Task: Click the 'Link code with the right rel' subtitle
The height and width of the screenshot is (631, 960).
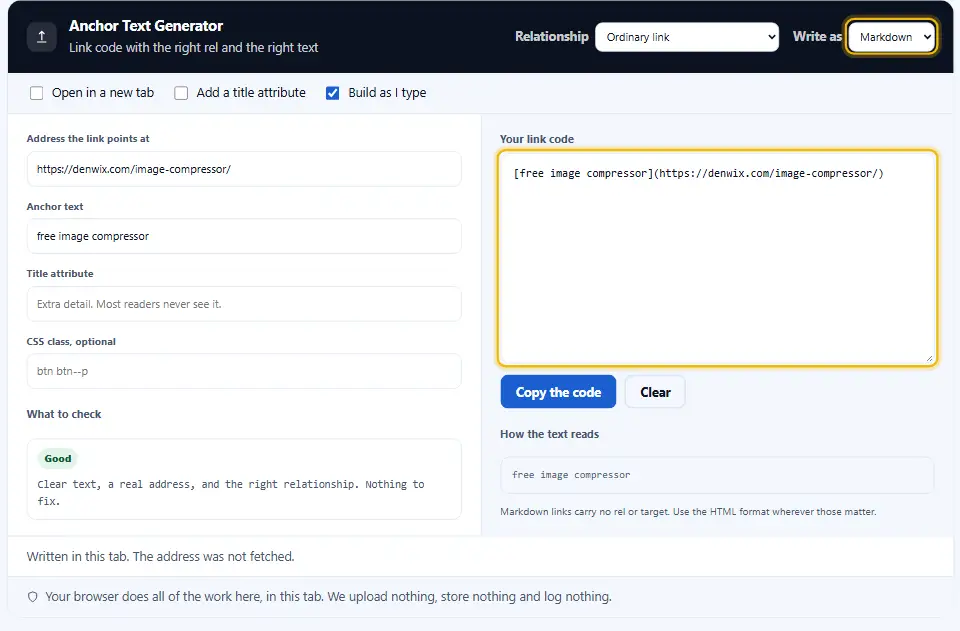Action: pos(193,48)
